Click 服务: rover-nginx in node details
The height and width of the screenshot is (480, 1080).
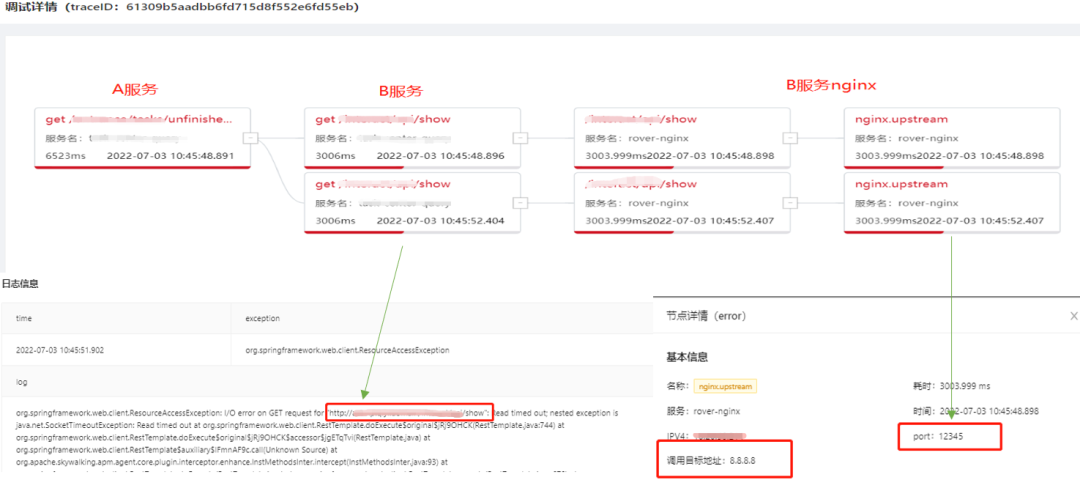click(703, 411)
